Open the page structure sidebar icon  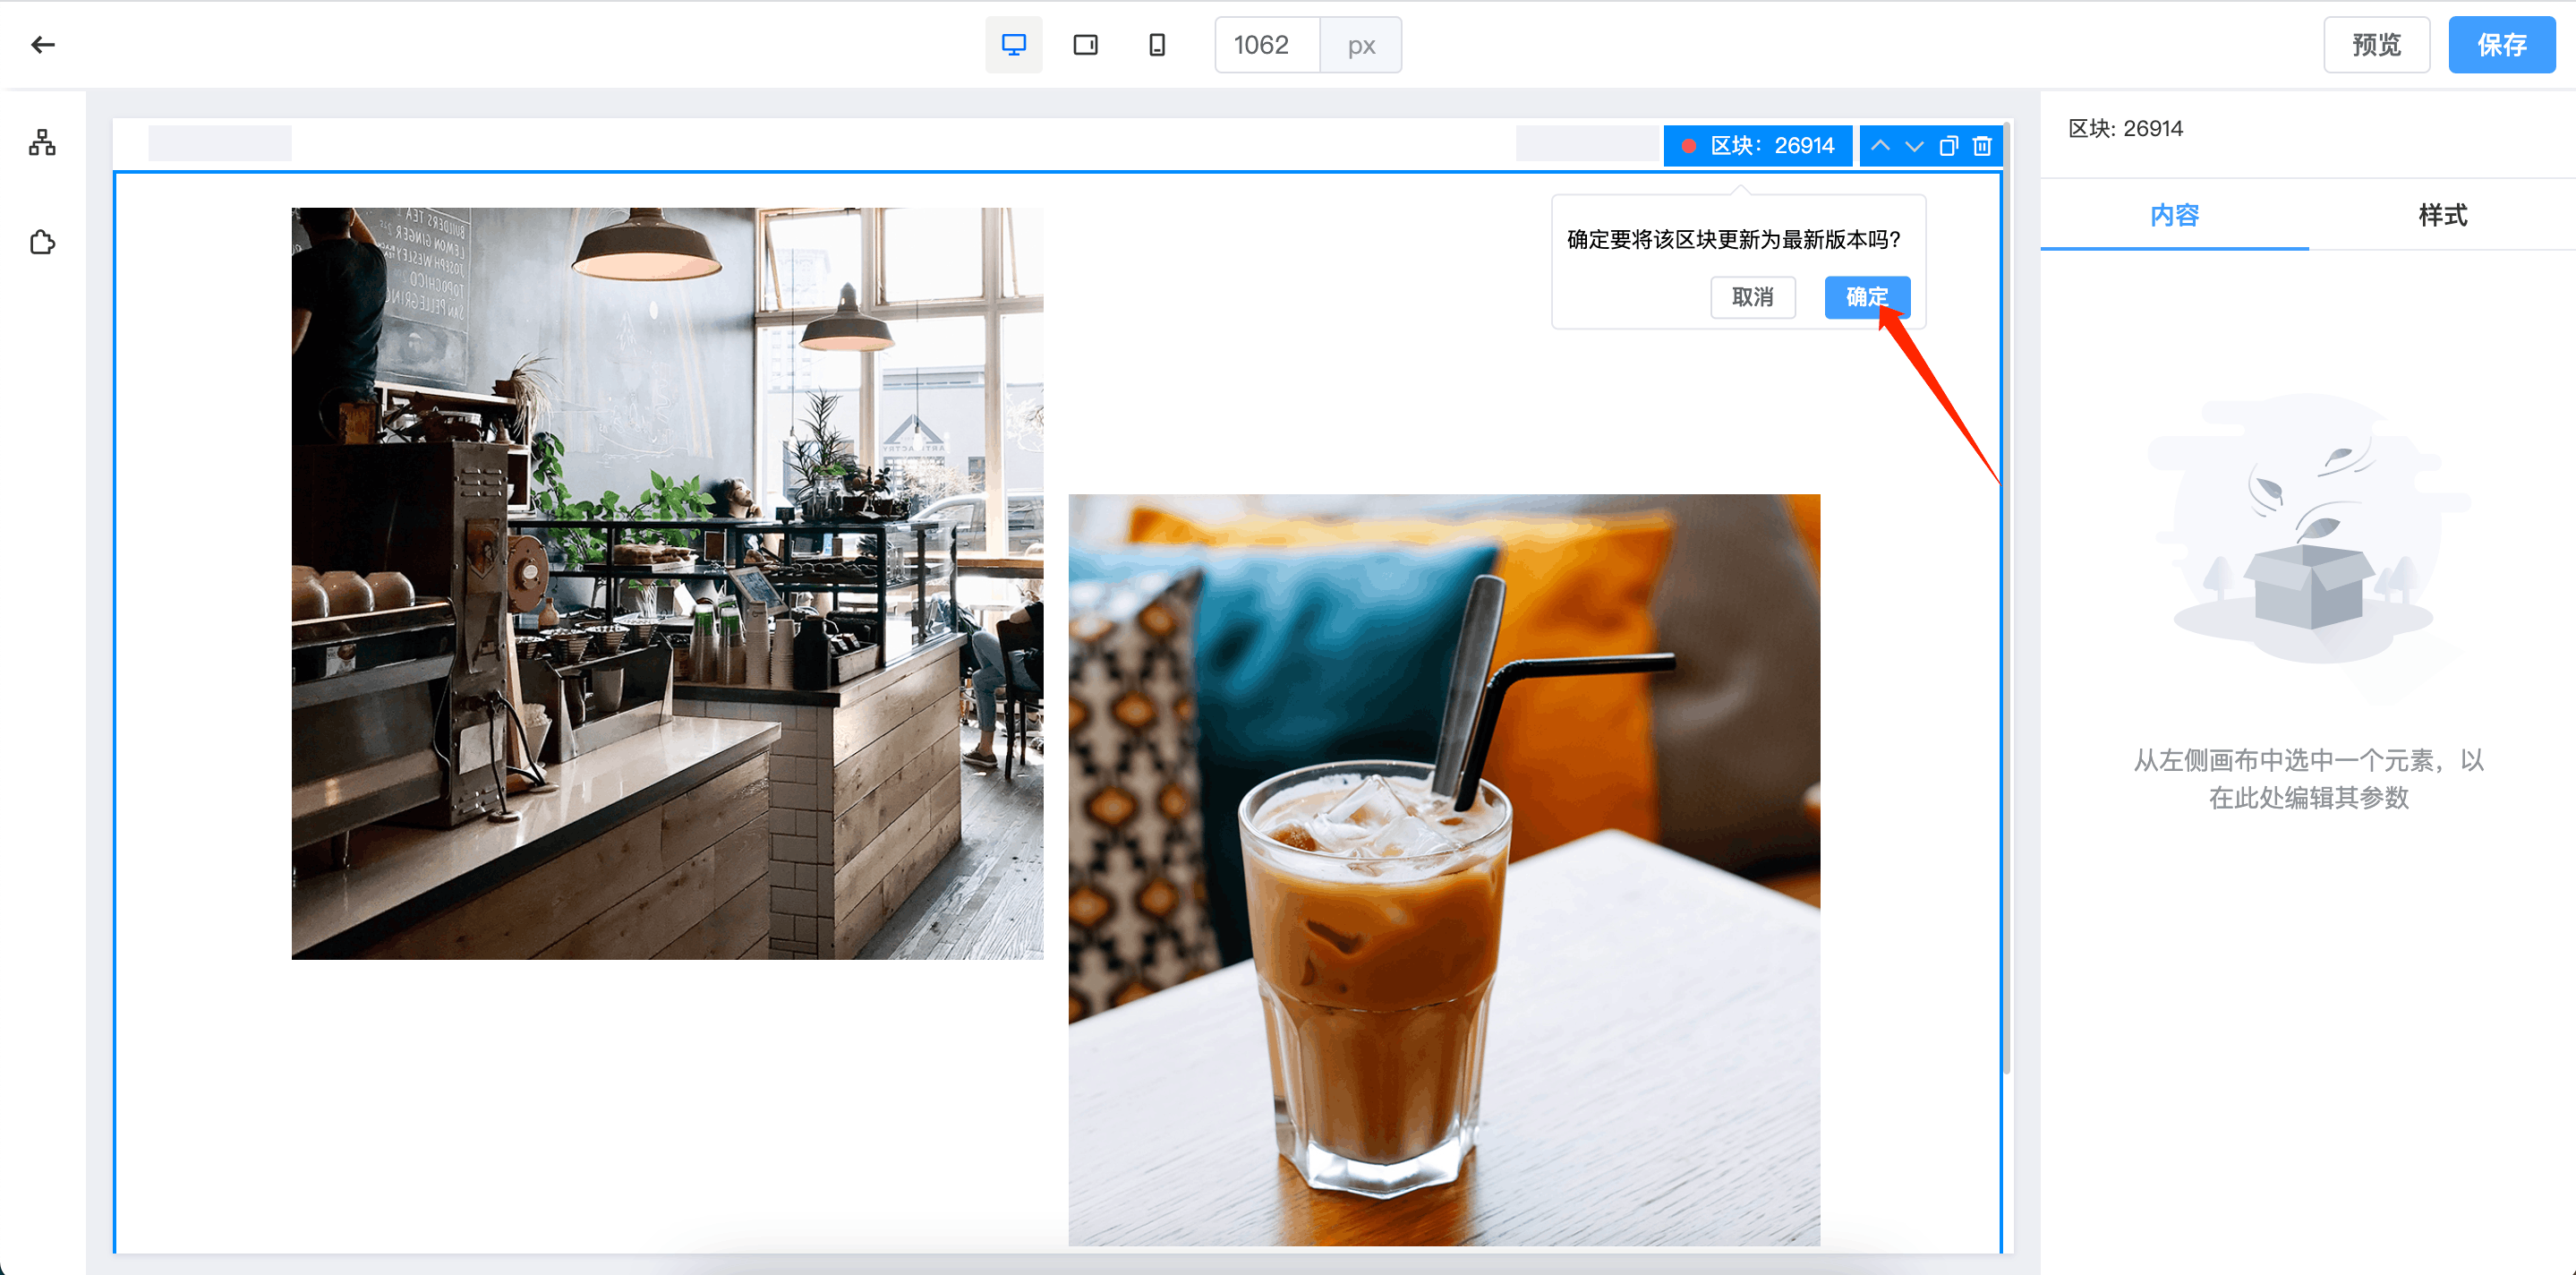click(42, 143)
